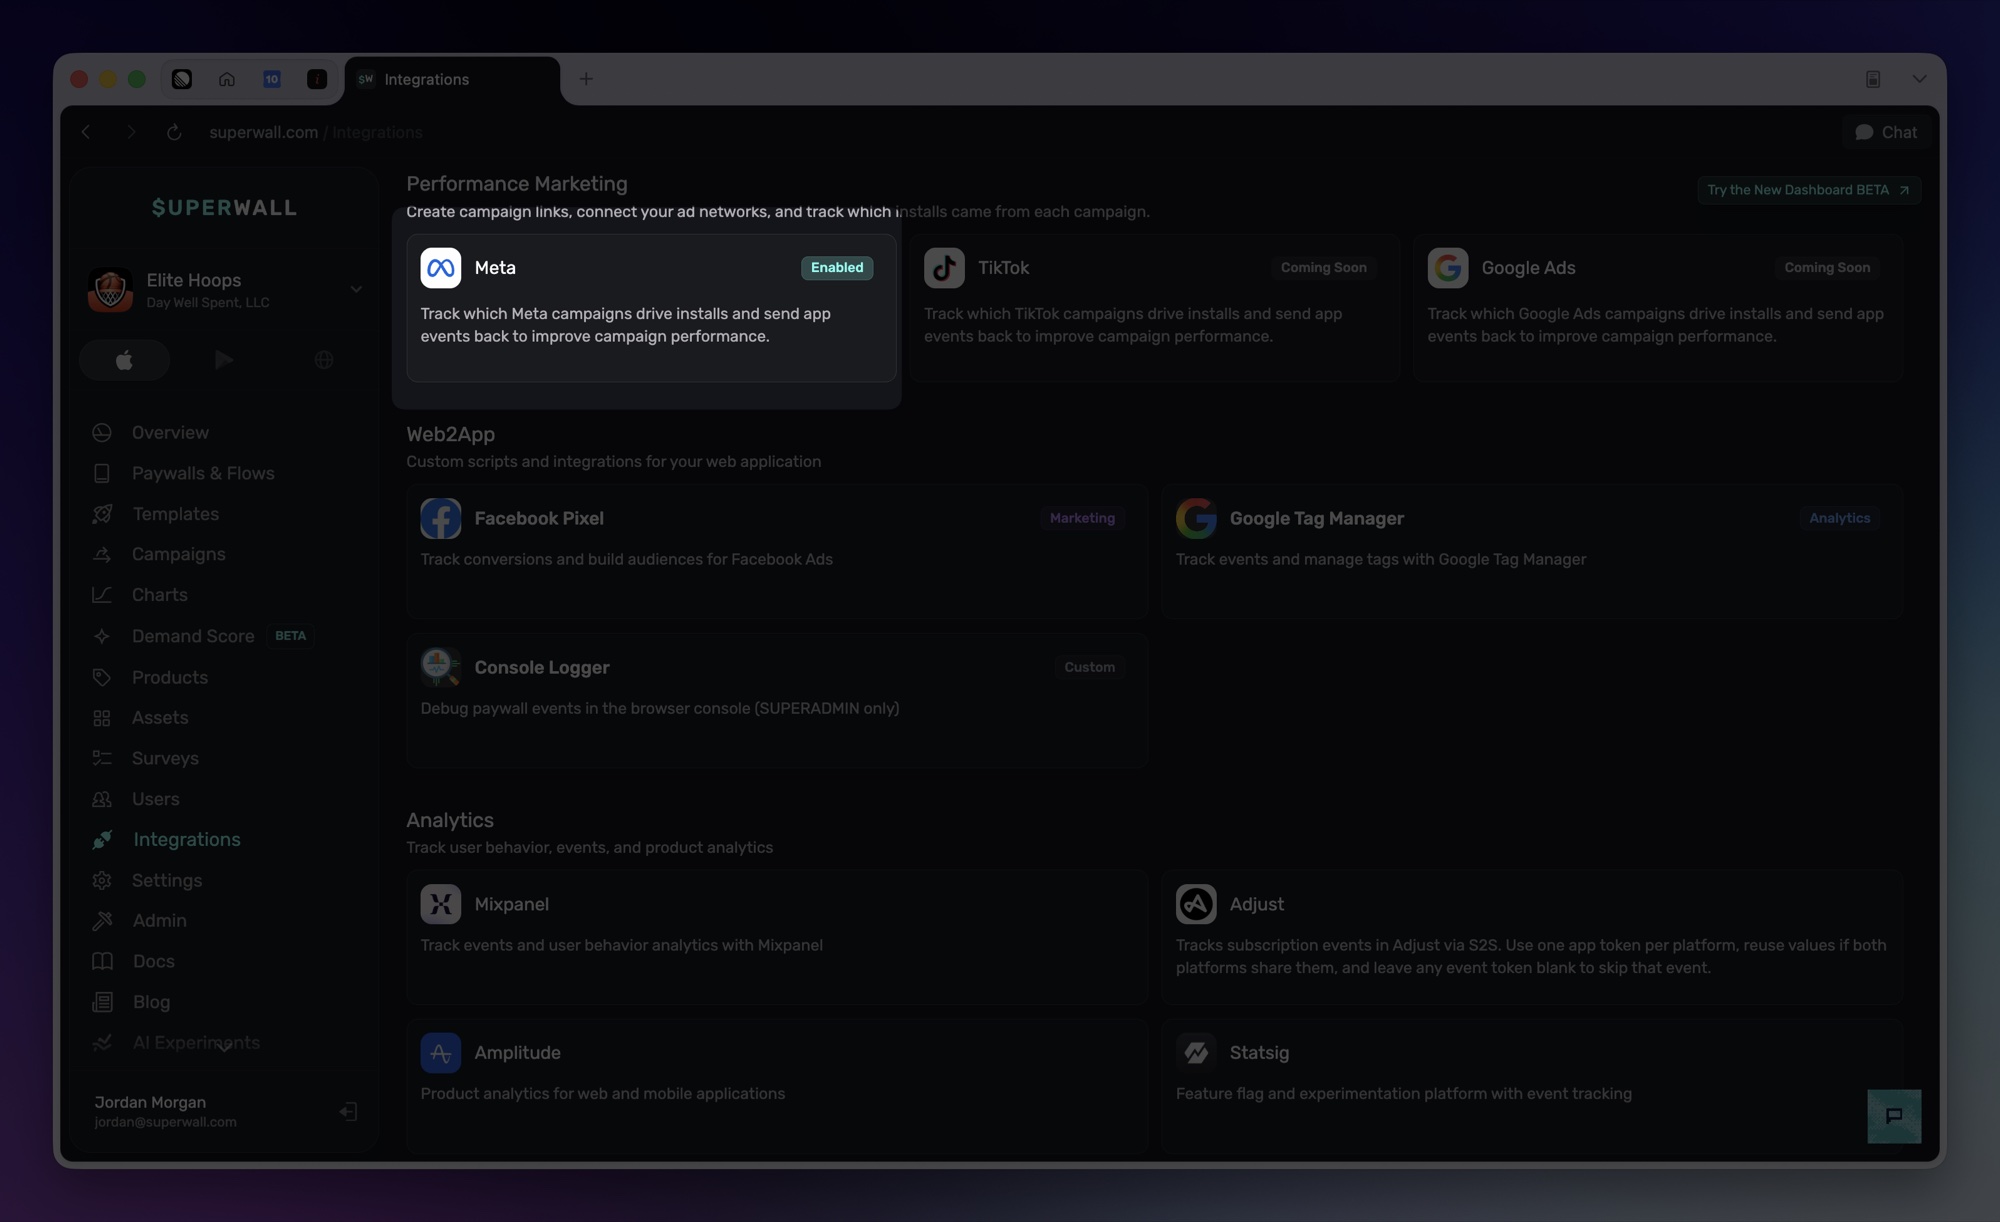Open Charts in the sidebar

[x=160, y=595]
